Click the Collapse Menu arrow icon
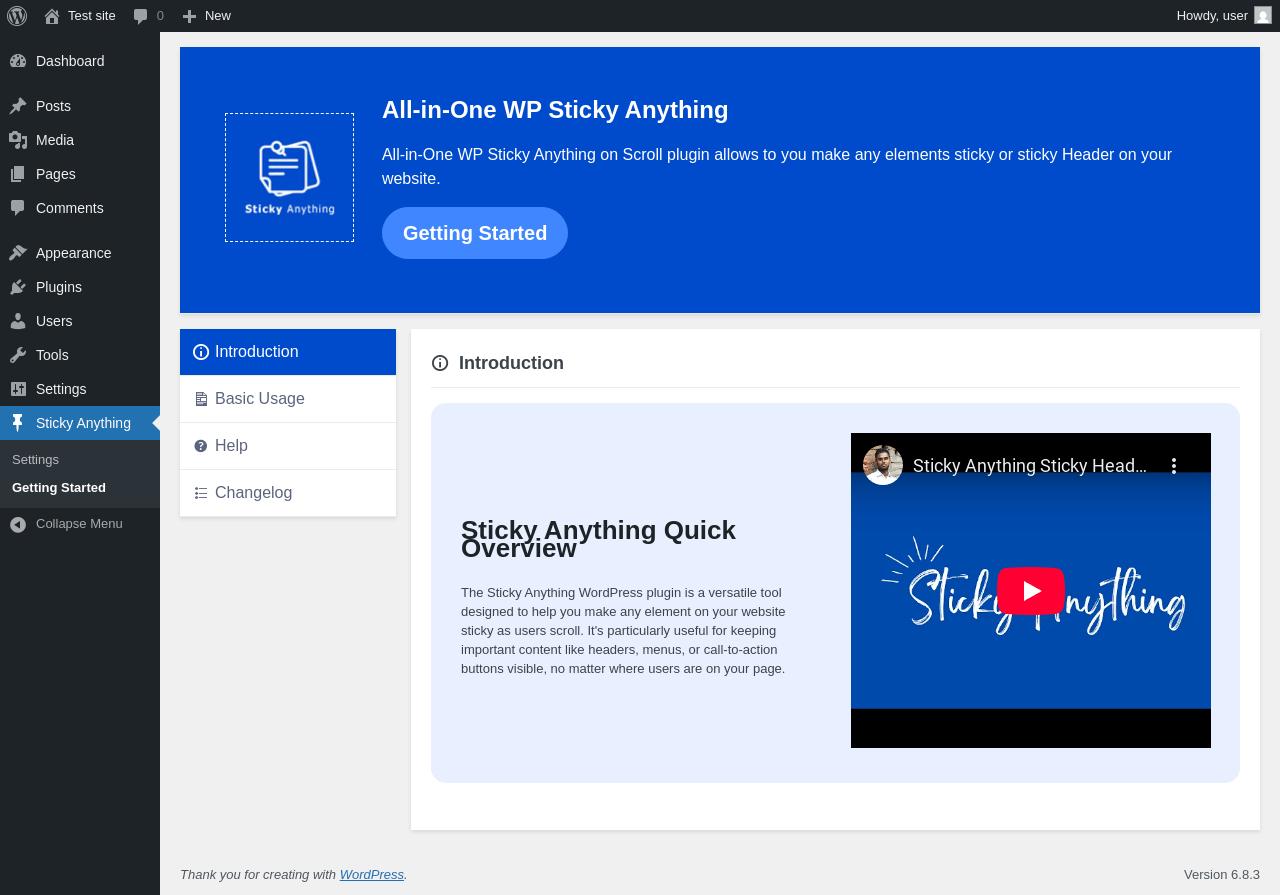Image resolution: width=1280 pixels, height=895 pixels. point(18,524)
